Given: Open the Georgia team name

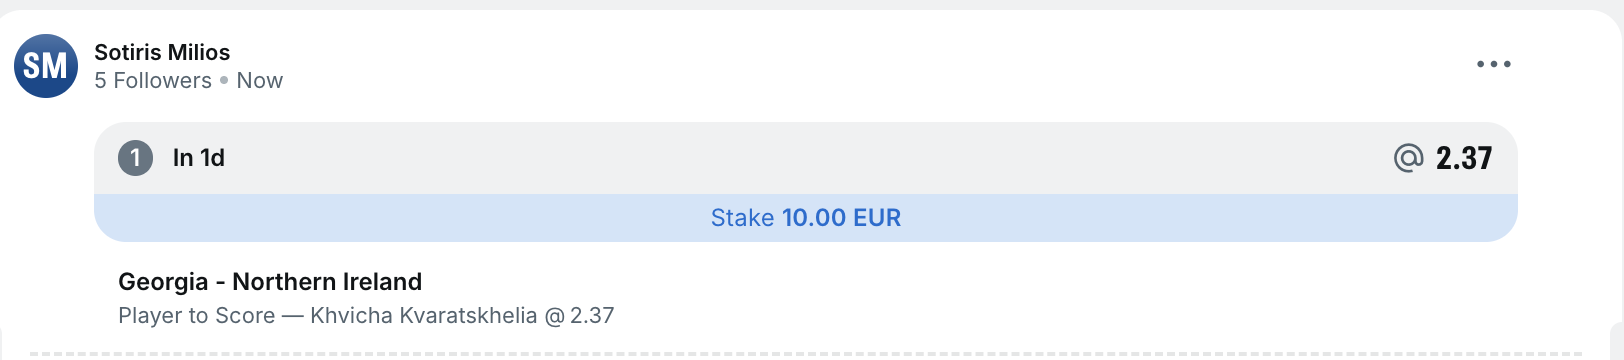Looking at the screenshot, I should click(163, 282).
